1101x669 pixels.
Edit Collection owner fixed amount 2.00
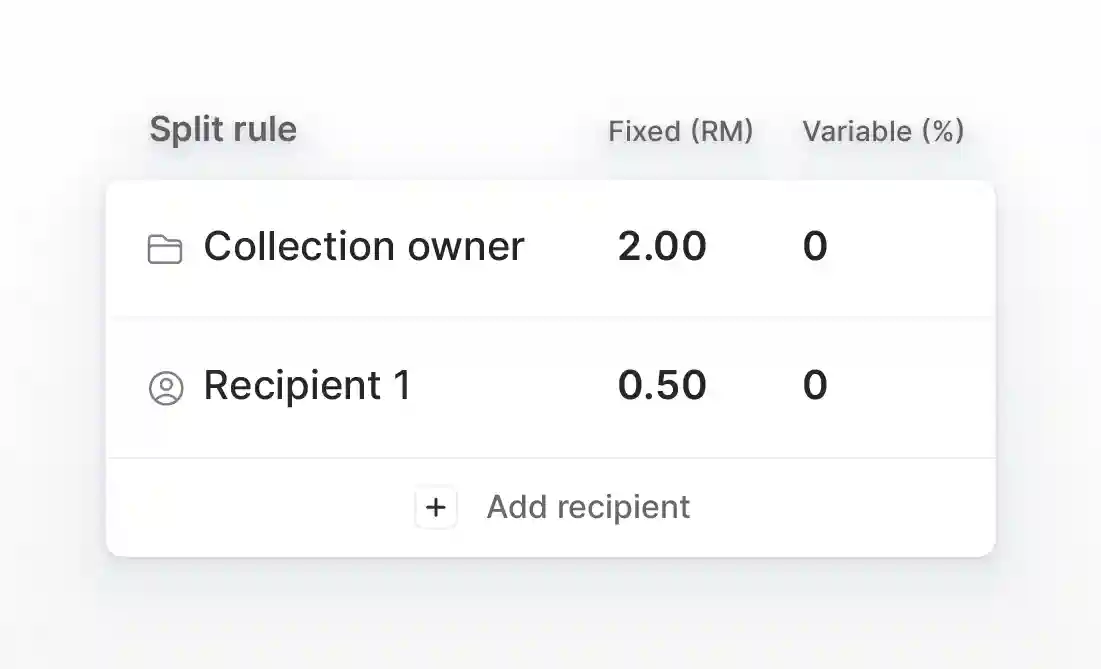coord(662,246)
